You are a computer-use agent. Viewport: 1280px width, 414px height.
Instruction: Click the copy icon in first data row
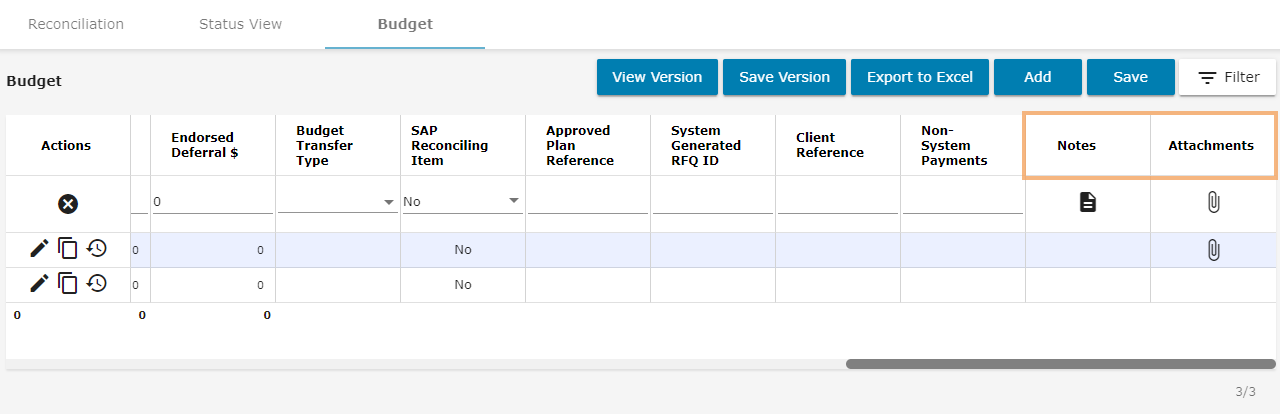pos(68,249)
